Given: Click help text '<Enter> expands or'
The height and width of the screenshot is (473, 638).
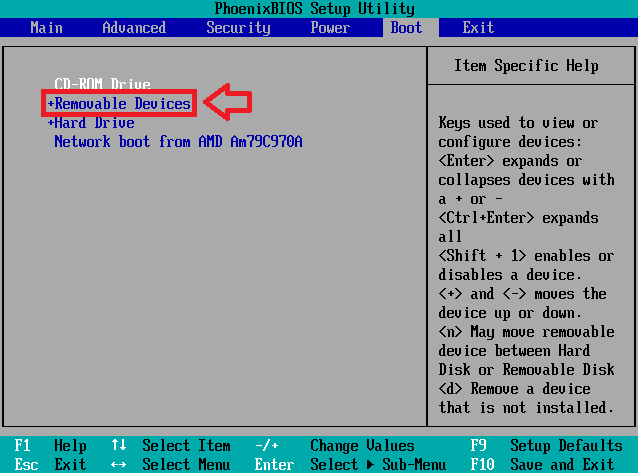Looking at the screenshot, I should tap(510, 161).
